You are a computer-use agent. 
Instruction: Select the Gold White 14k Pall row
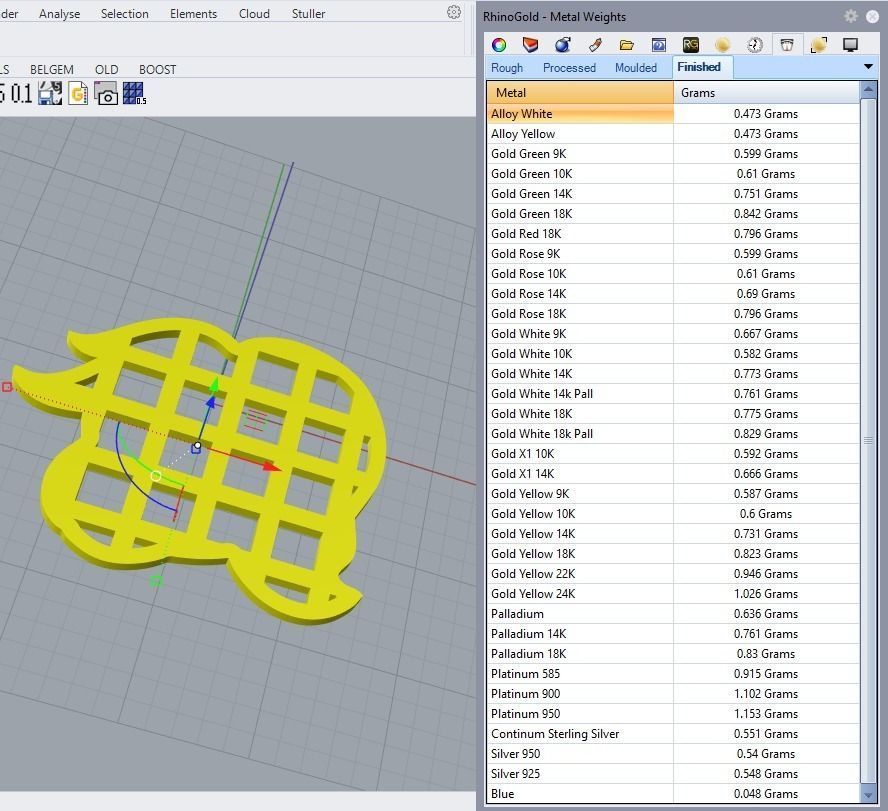(673, 394)
